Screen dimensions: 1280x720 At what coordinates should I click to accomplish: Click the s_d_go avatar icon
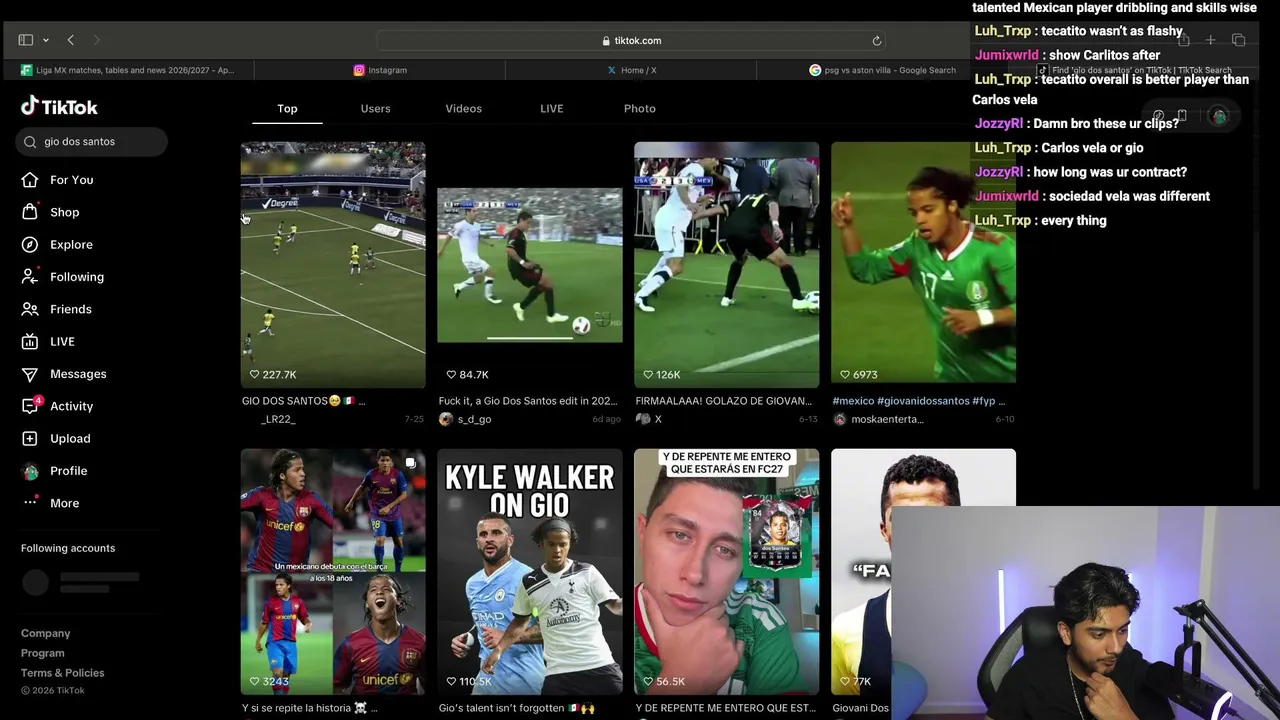click(x=446, y=419)
